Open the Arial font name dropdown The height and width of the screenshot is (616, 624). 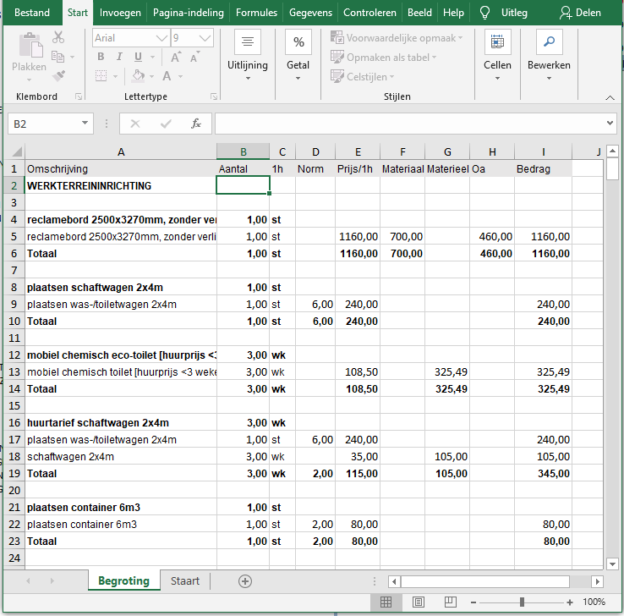click(x=162, y=38)
